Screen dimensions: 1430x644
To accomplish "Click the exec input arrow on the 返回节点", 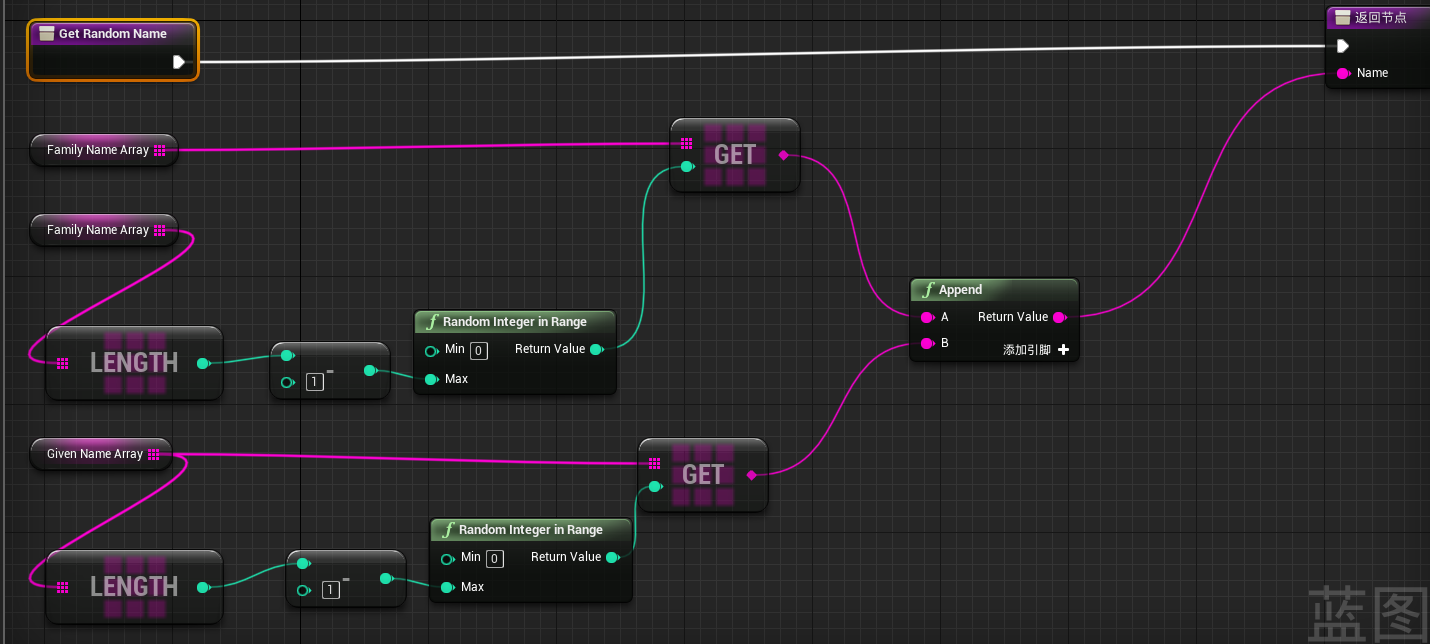I will [x=1341, y=45].
